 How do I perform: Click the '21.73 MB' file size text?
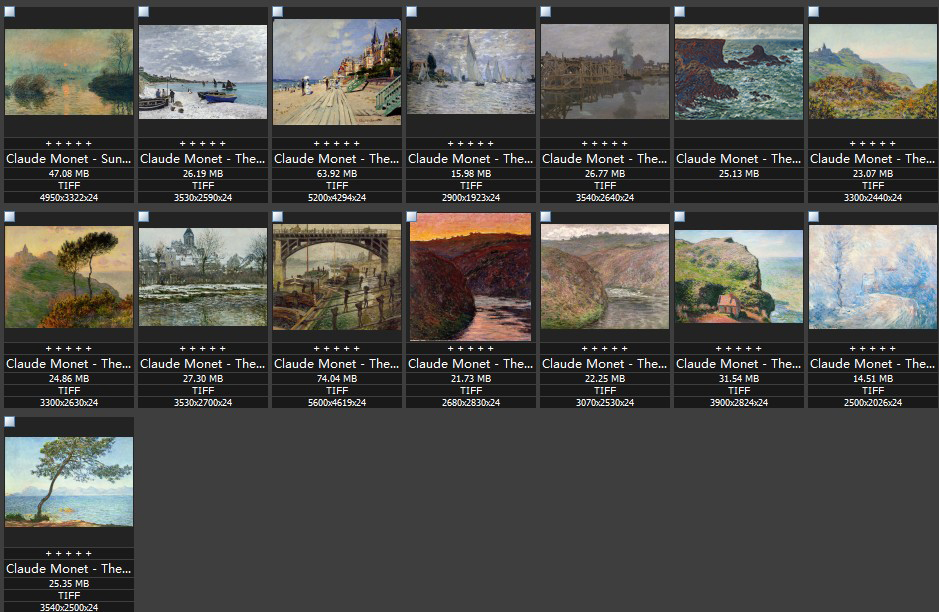[x=471, y=378]
